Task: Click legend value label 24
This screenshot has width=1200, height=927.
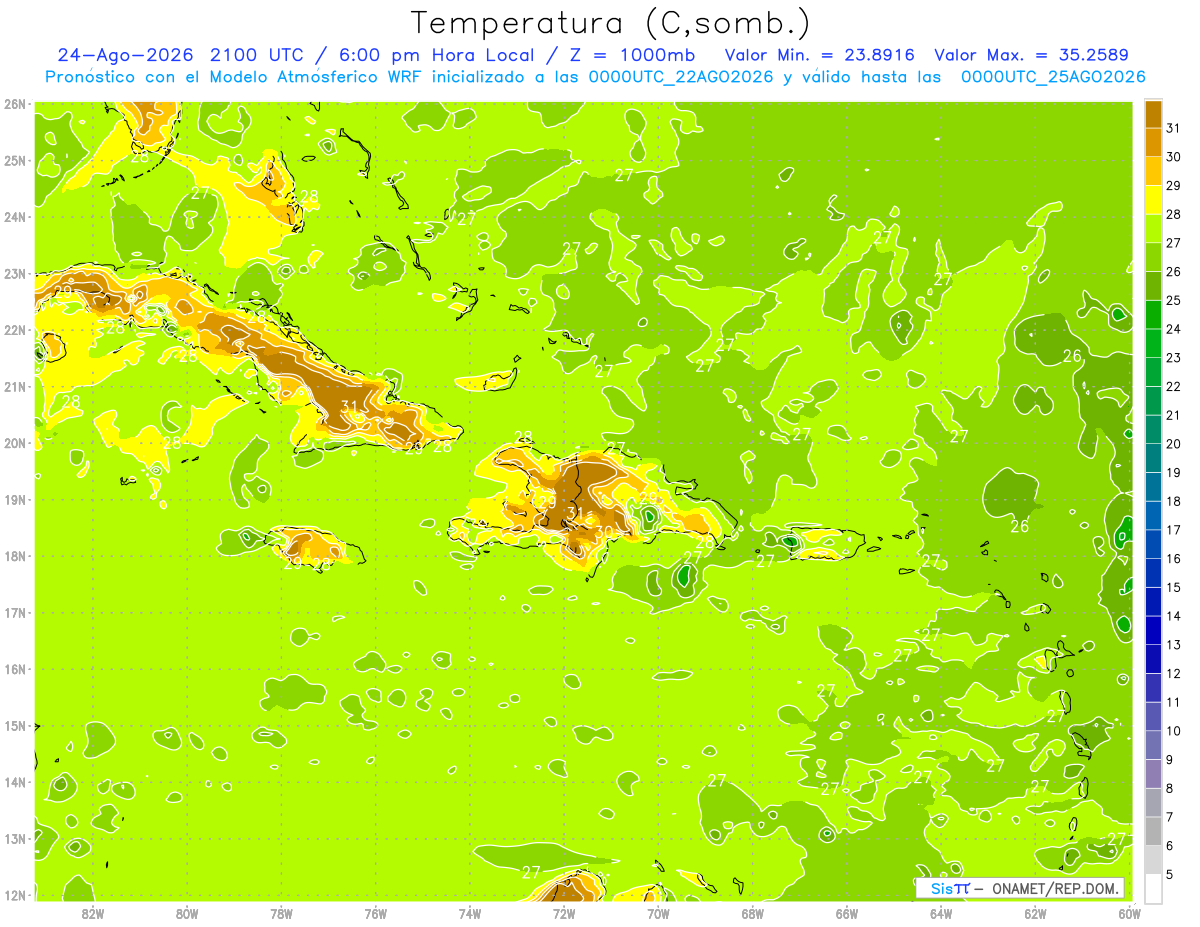Action: (1173, 329)
